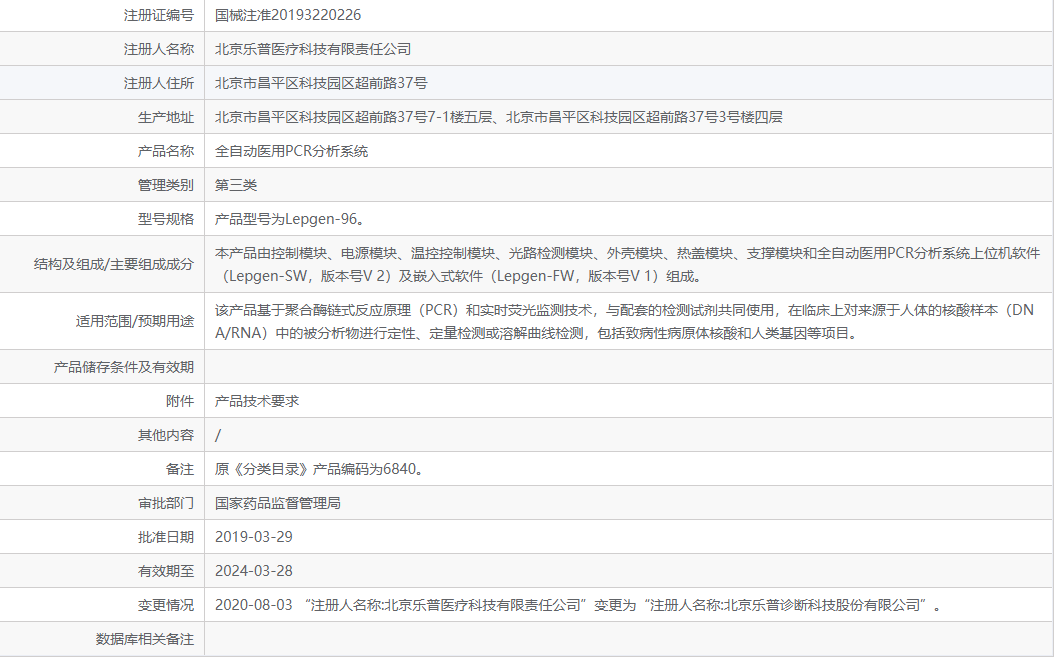Select the address 北京市昌平区科技园区超前路37号

pyautogui.click(x=321, y=83)
